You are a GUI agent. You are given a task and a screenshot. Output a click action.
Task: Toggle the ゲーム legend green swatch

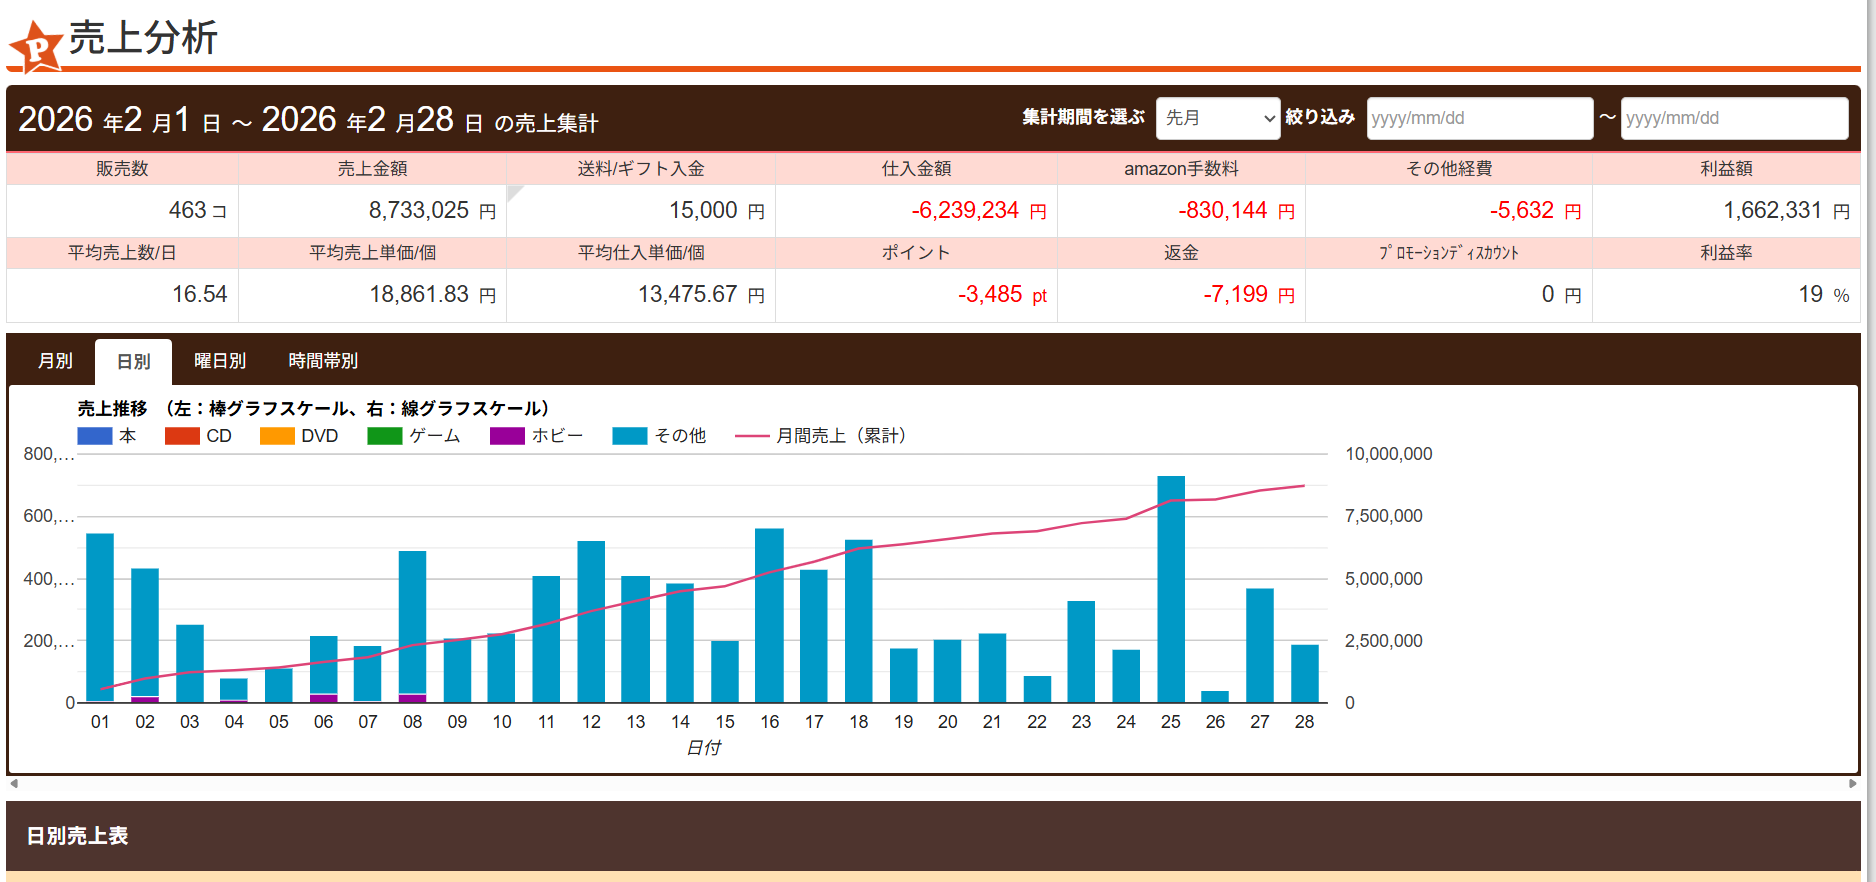[x=384, y=436]
